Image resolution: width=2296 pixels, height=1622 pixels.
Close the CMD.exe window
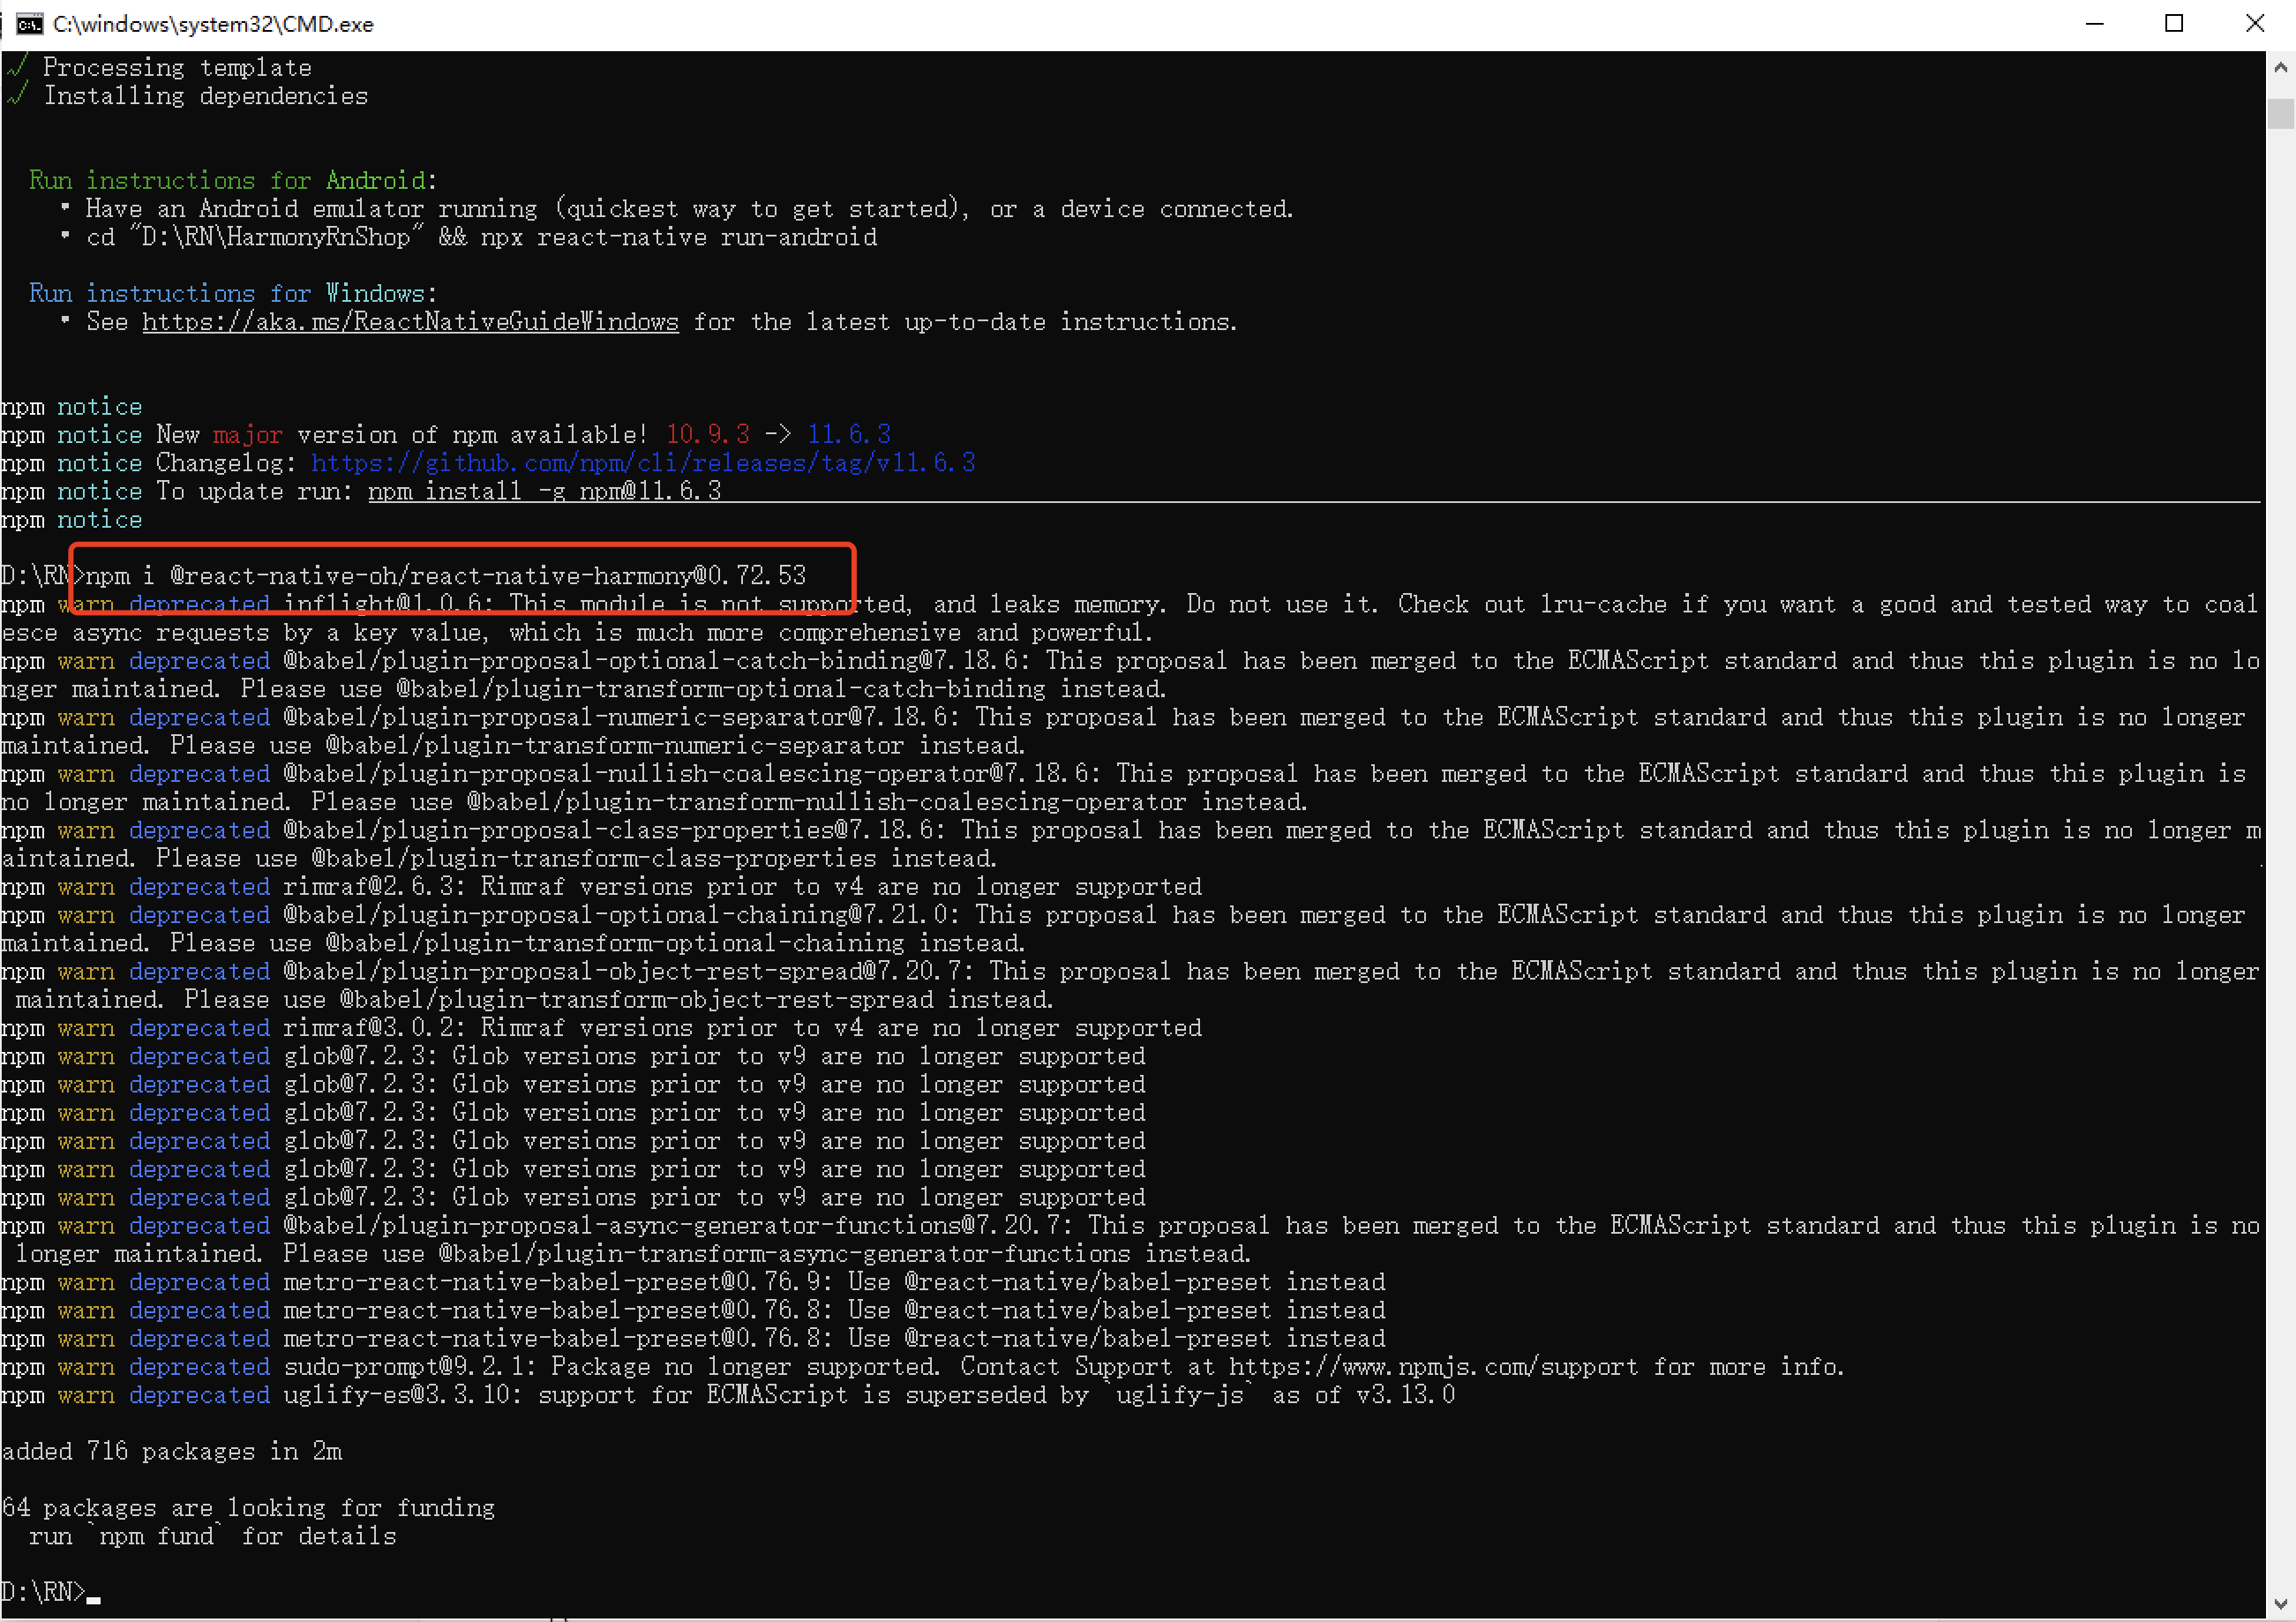pos(2254,23)
